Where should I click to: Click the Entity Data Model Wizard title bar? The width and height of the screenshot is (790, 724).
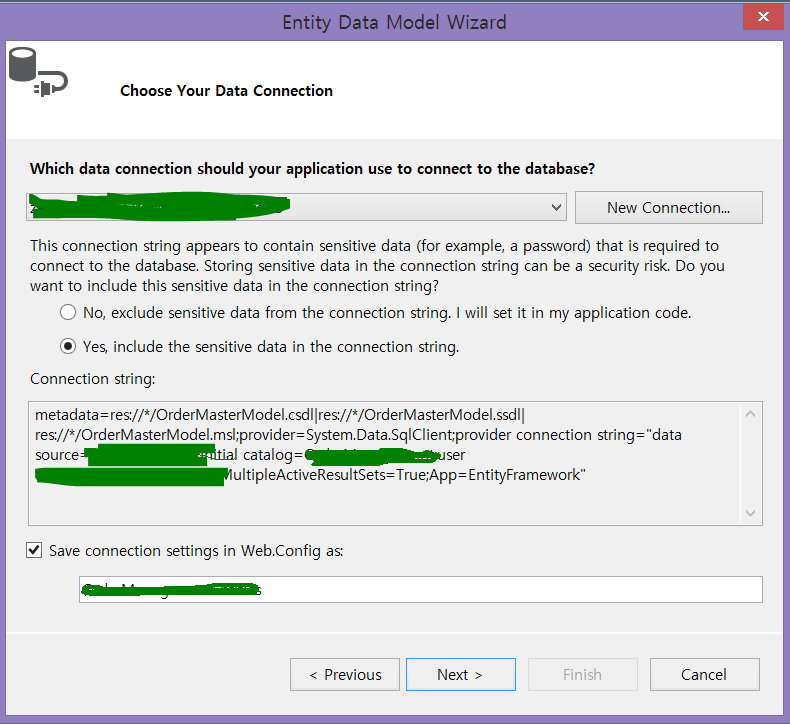pos(394,21)
